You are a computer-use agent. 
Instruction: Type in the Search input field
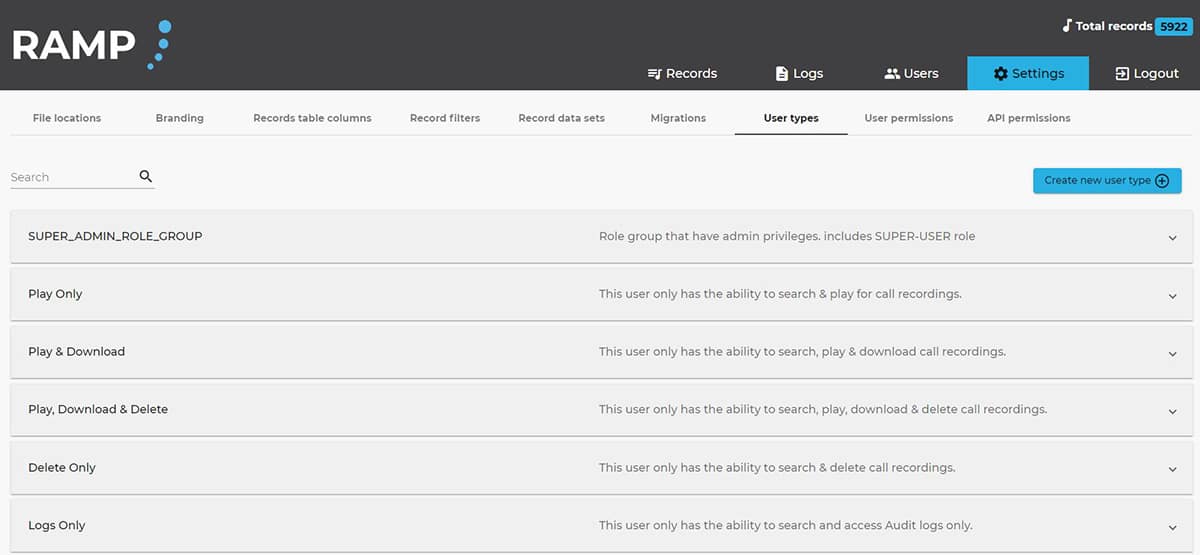click(x=72, y=177)
